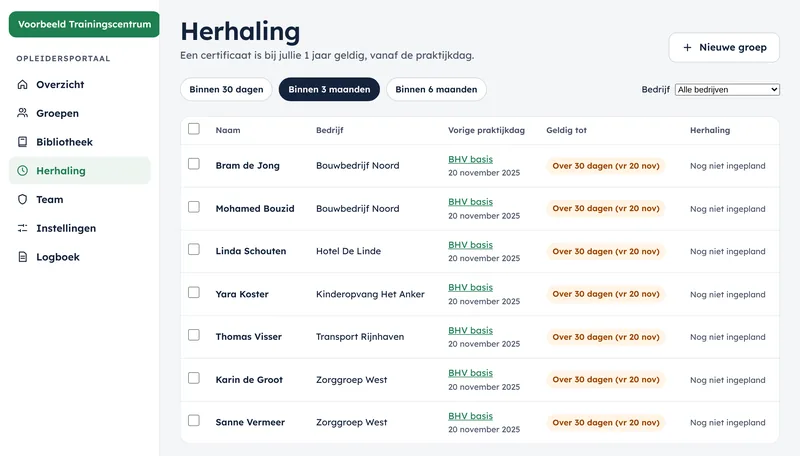The image size is (800, 456).
Task: Open Overzicht via the house icon
Action: click(x=22, y=85)
